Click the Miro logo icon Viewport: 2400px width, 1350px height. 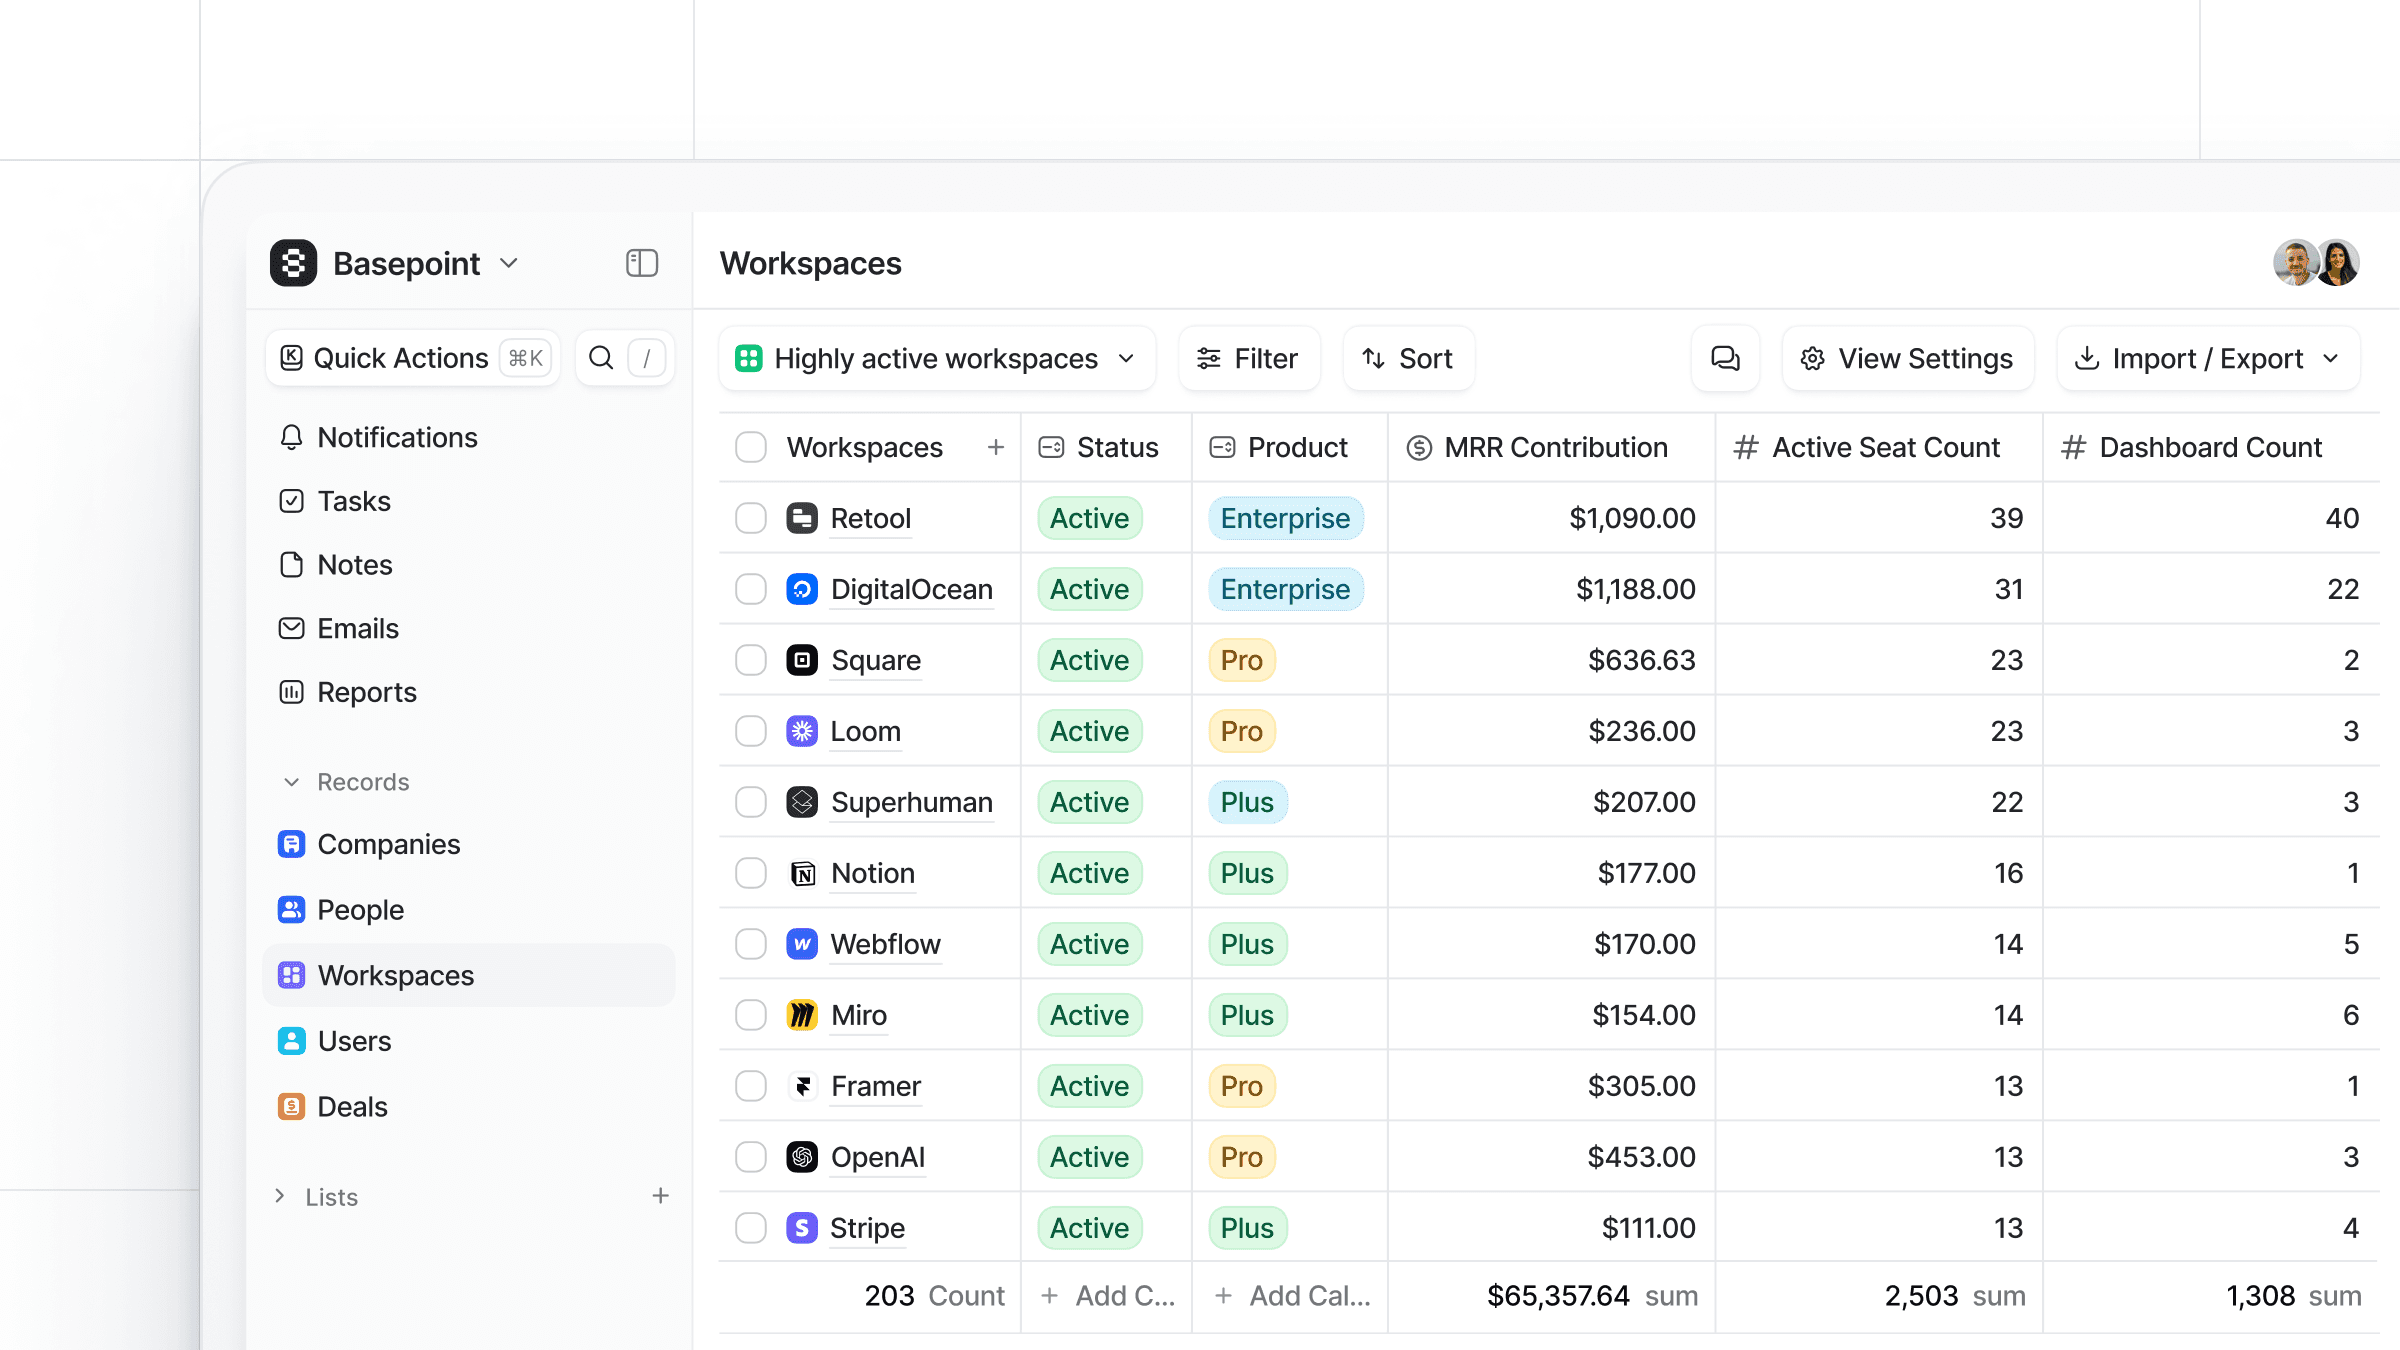tap(802, 1015)
